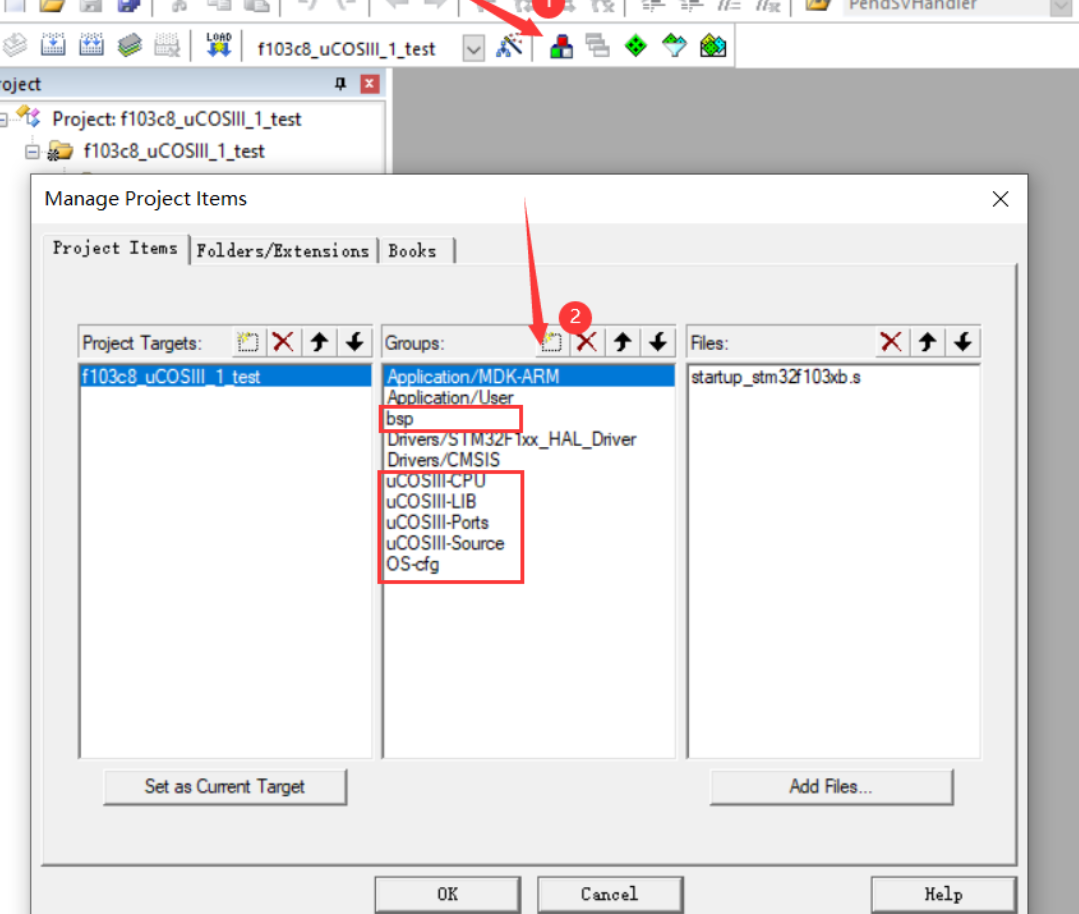Move the Project Target down with the arrow
Viewport: 1079px width, 914px height.
pyautogui.click(x=354, y=342)
